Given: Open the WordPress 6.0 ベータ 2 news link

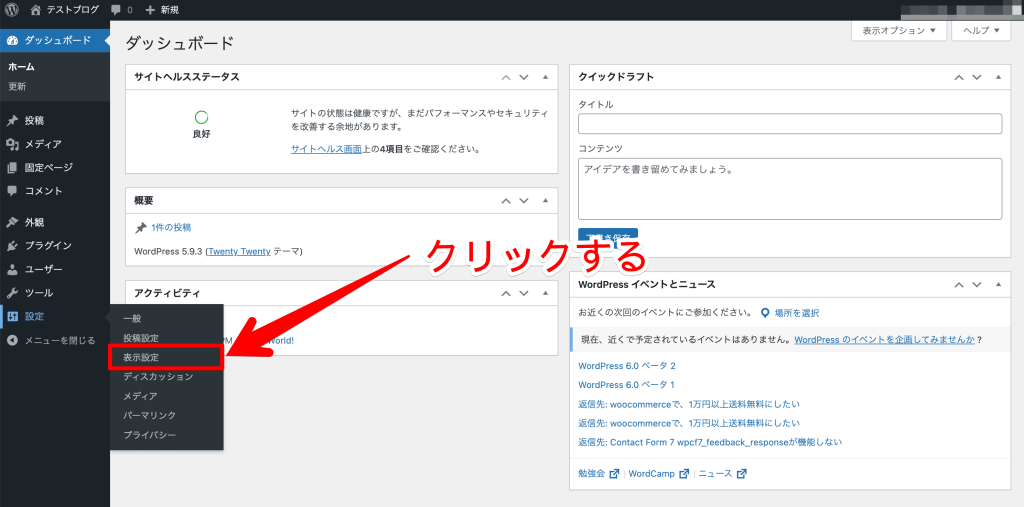Looking at the screenshot, I should pyautogui.click(x=627, y=366).
